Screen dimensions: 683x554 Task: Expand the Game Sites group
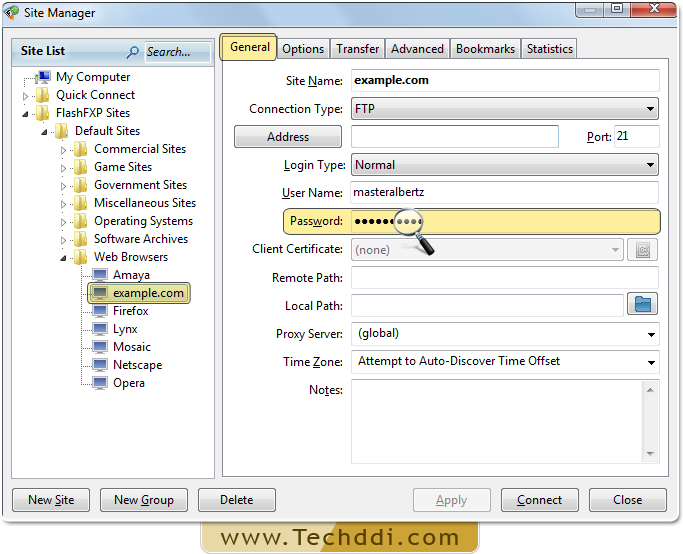[x=64, y=168]
